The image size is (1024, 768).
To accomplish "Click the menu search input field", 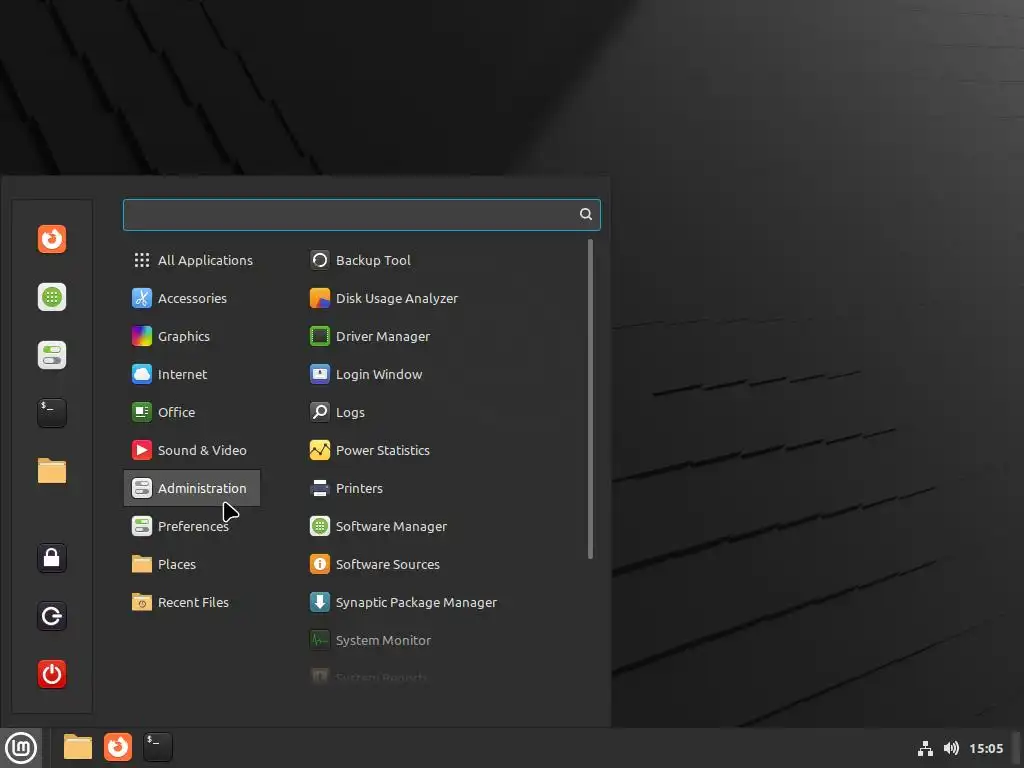I will (362, 215).
